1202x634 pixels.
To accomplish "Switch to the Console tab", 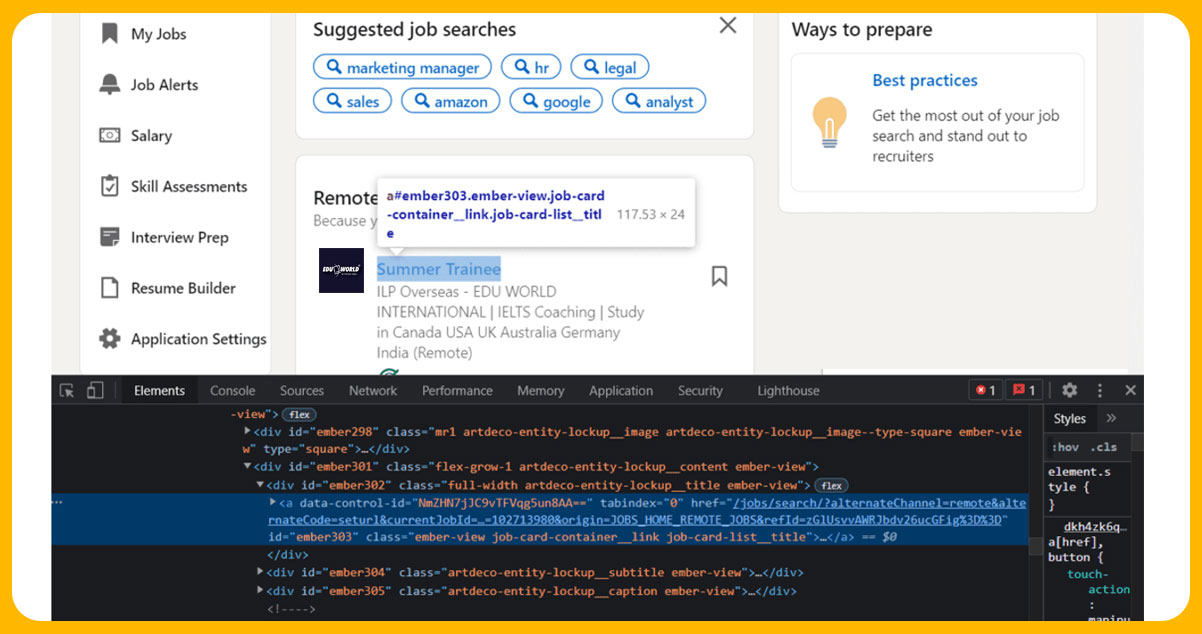I will (232, 391).
